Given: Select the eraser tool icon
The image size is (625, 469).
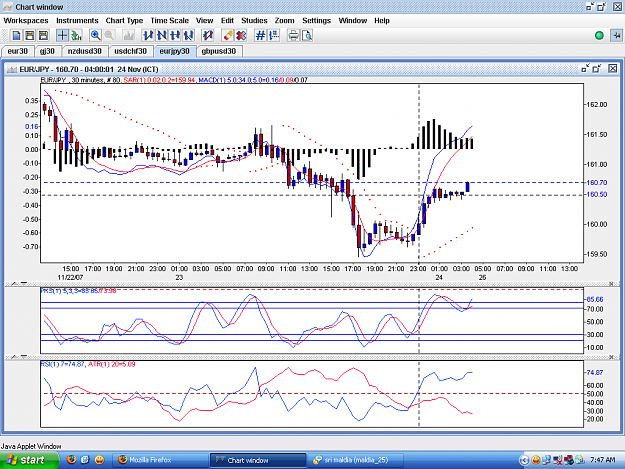Looking at the screenshot, I should [x=228, y=36].
